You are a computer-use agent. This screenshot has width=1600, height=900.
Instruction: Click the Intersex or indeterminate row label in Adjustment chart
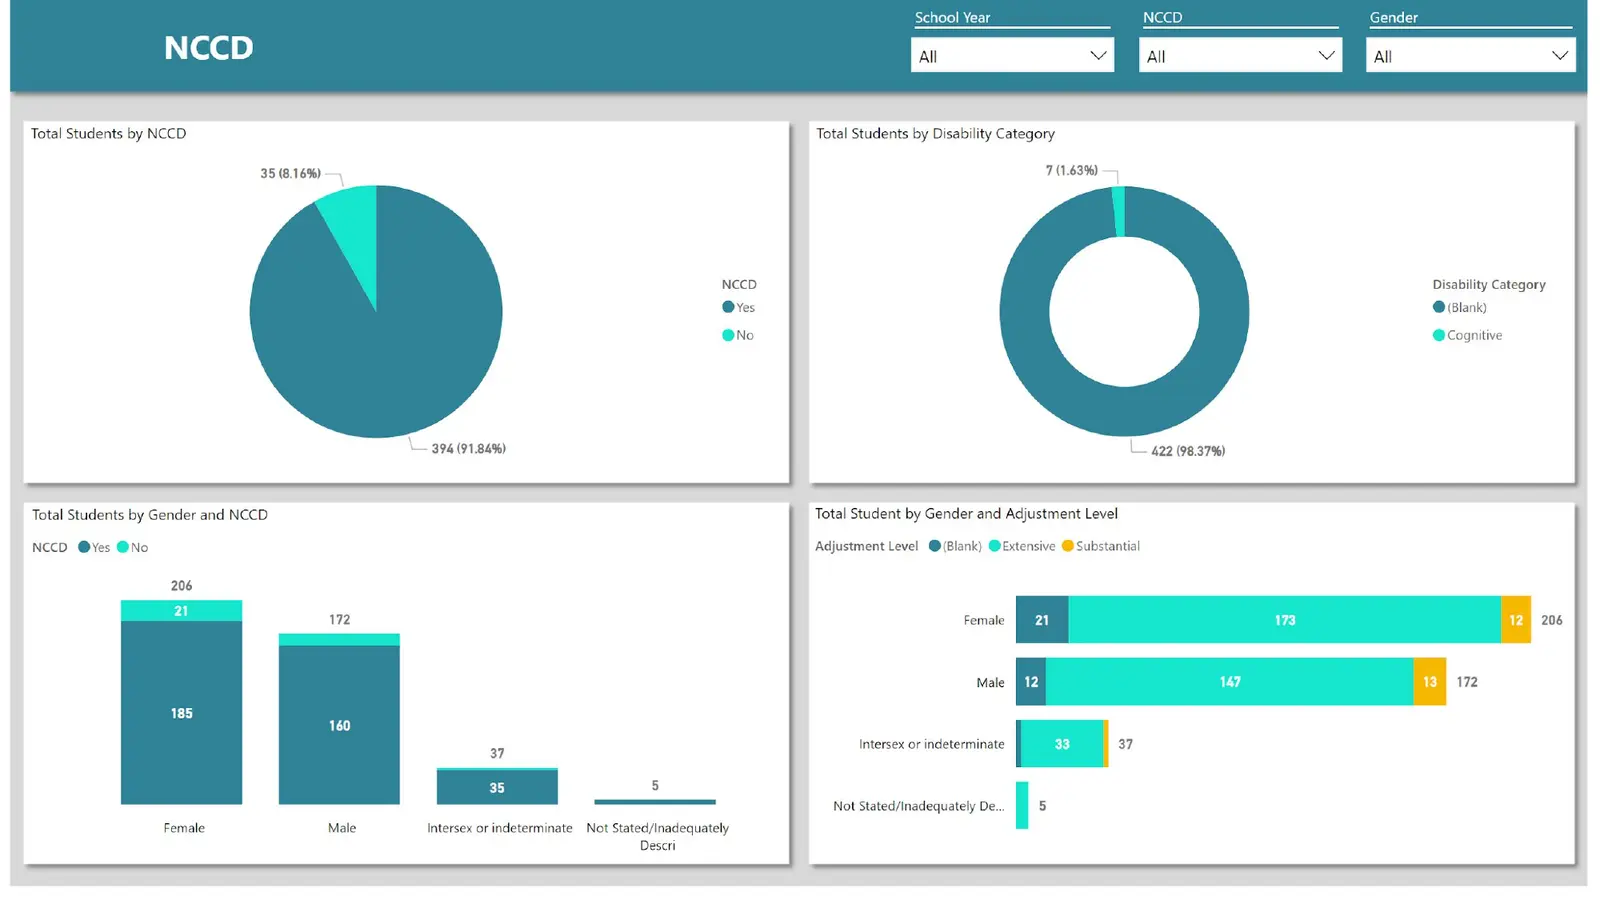pos(932,744)
